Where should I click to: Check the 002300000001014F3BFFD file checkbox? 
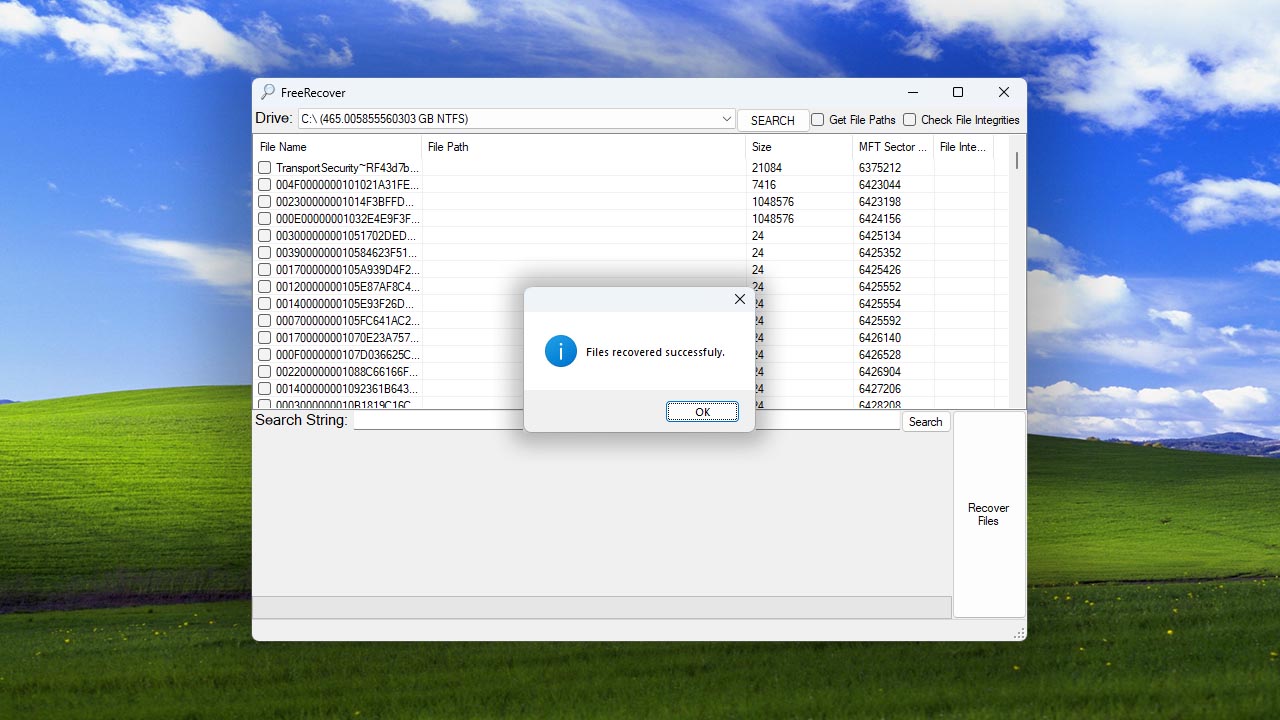(265, 202)
